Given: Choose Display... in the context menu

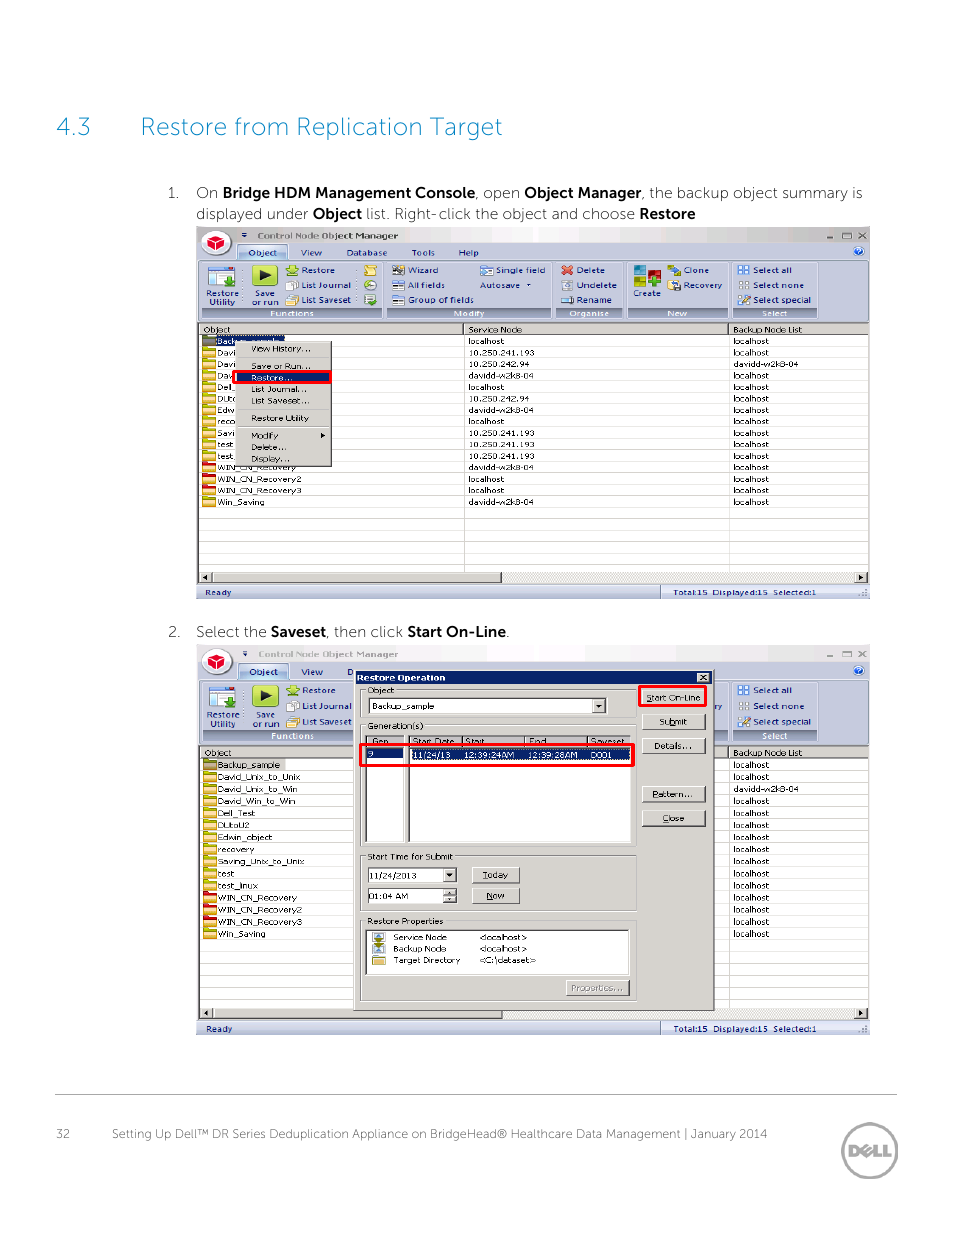Looking at the screenshot, I should click(282, 459).
